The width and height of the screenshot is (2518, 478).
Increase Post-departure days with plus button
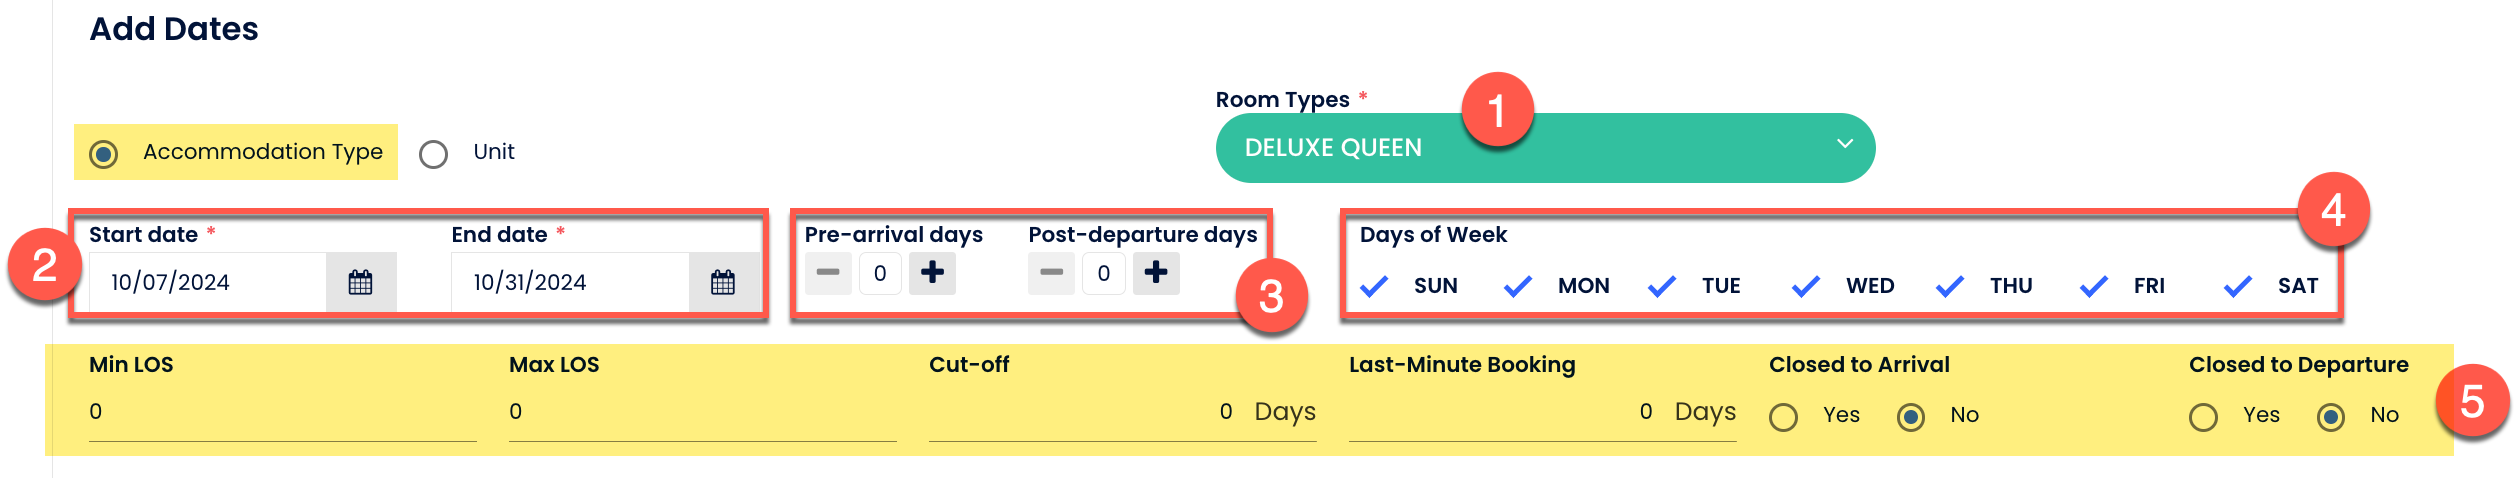coord(1155,273)
